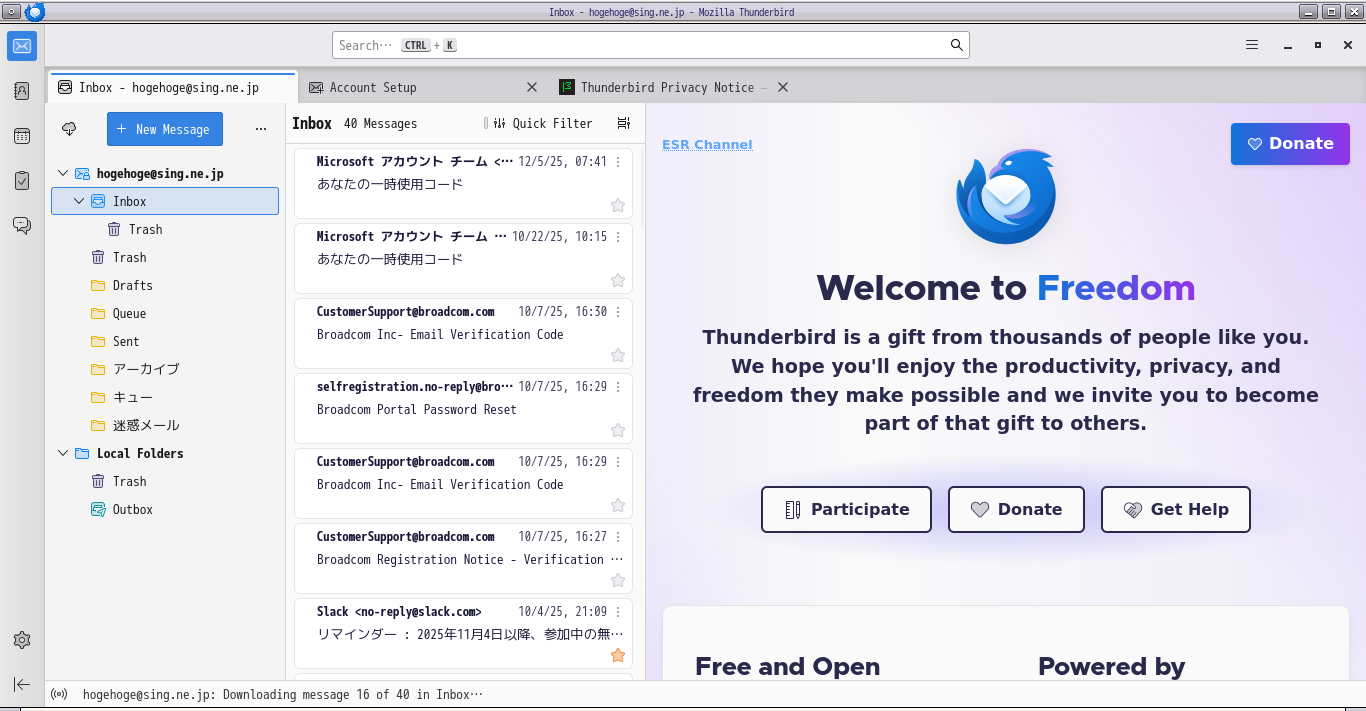Select Trash subfolder under Inbox
The image size is (1366, 711).
165,229
